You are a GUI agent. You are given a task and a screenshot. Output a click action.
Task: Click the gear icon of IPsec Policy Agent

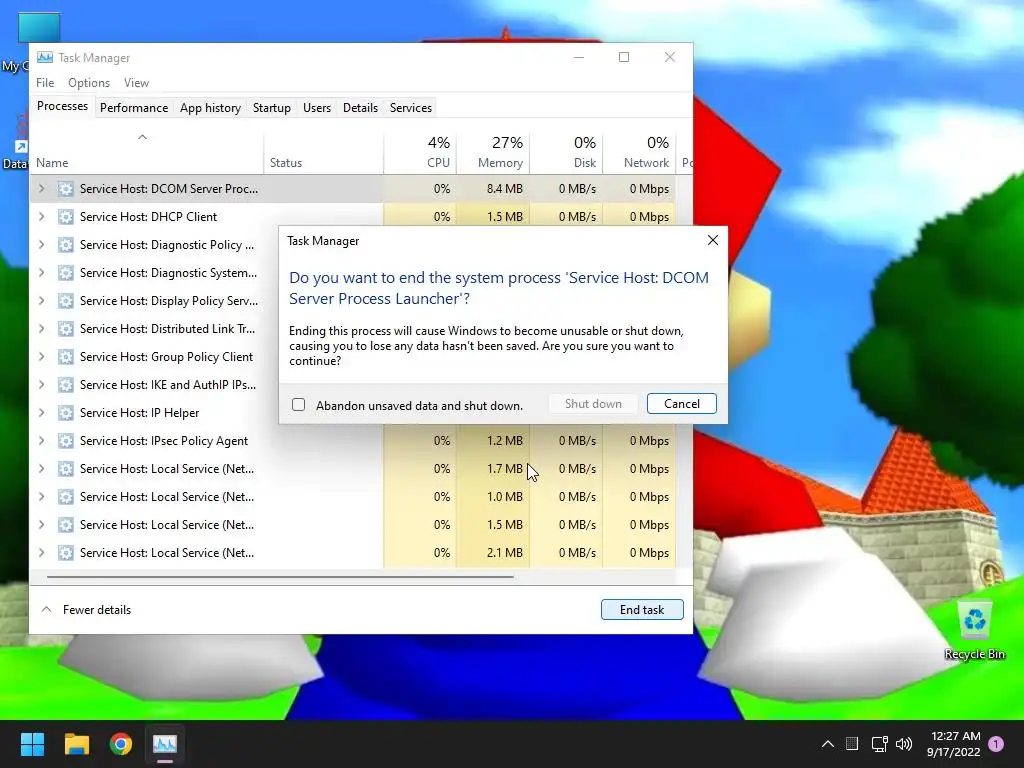pyautogui.click(x=65, y=441)
